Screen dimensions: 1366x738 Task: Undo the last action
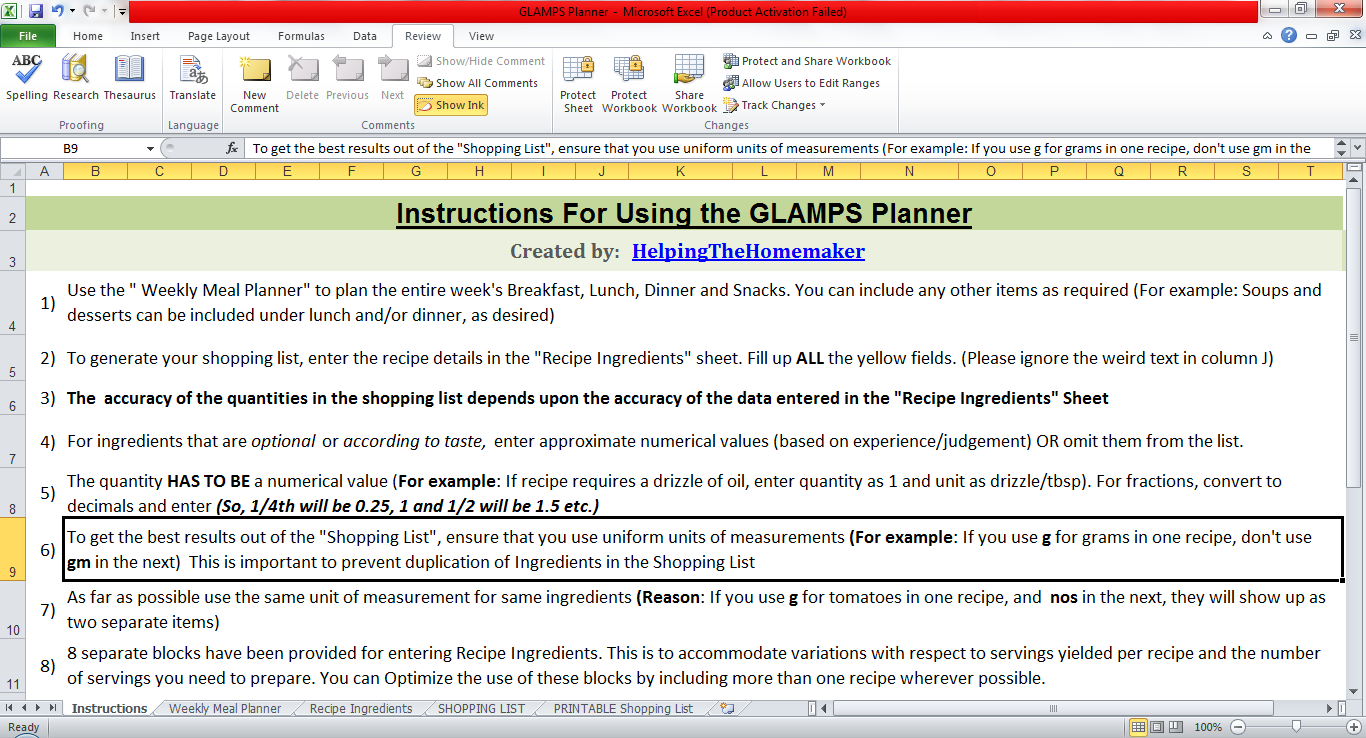coord(58,11)
